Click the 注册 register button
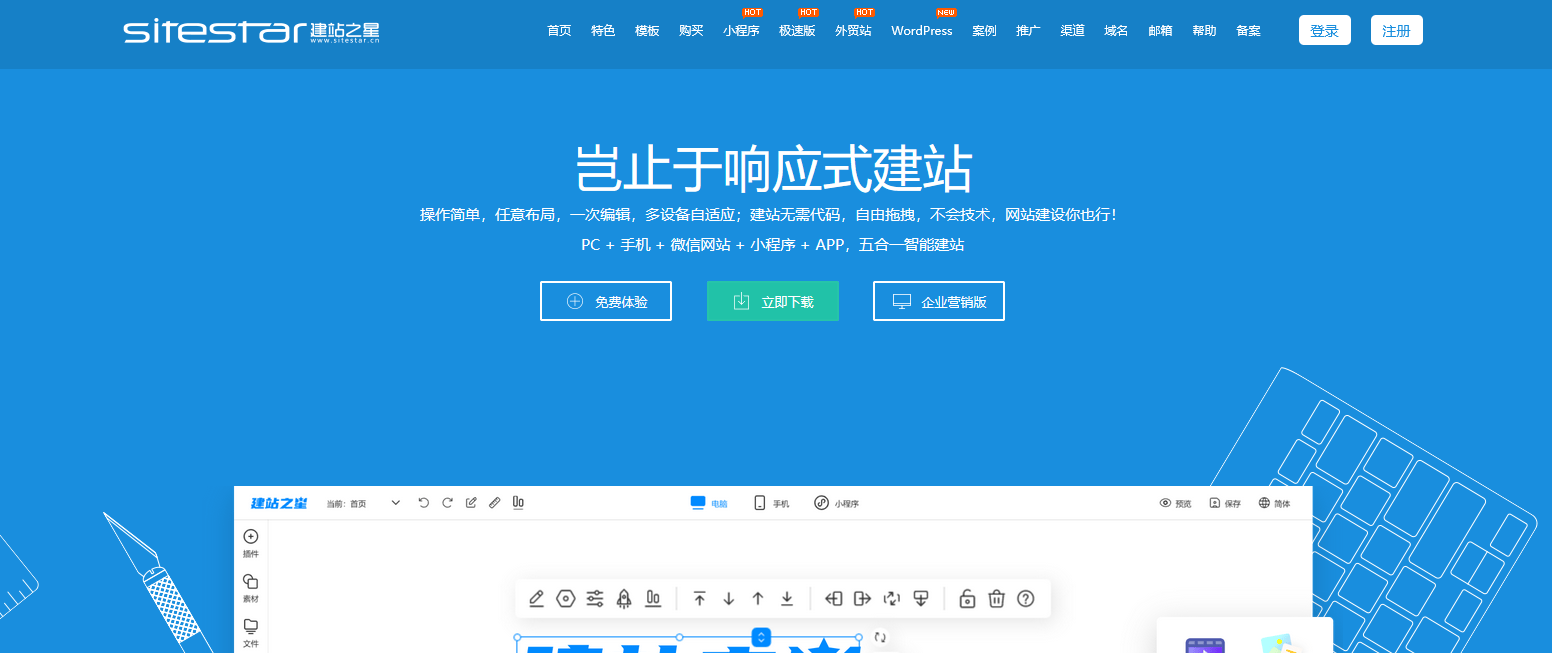The width and height of the screenshot is (1552, 653). coord(1397,31)
